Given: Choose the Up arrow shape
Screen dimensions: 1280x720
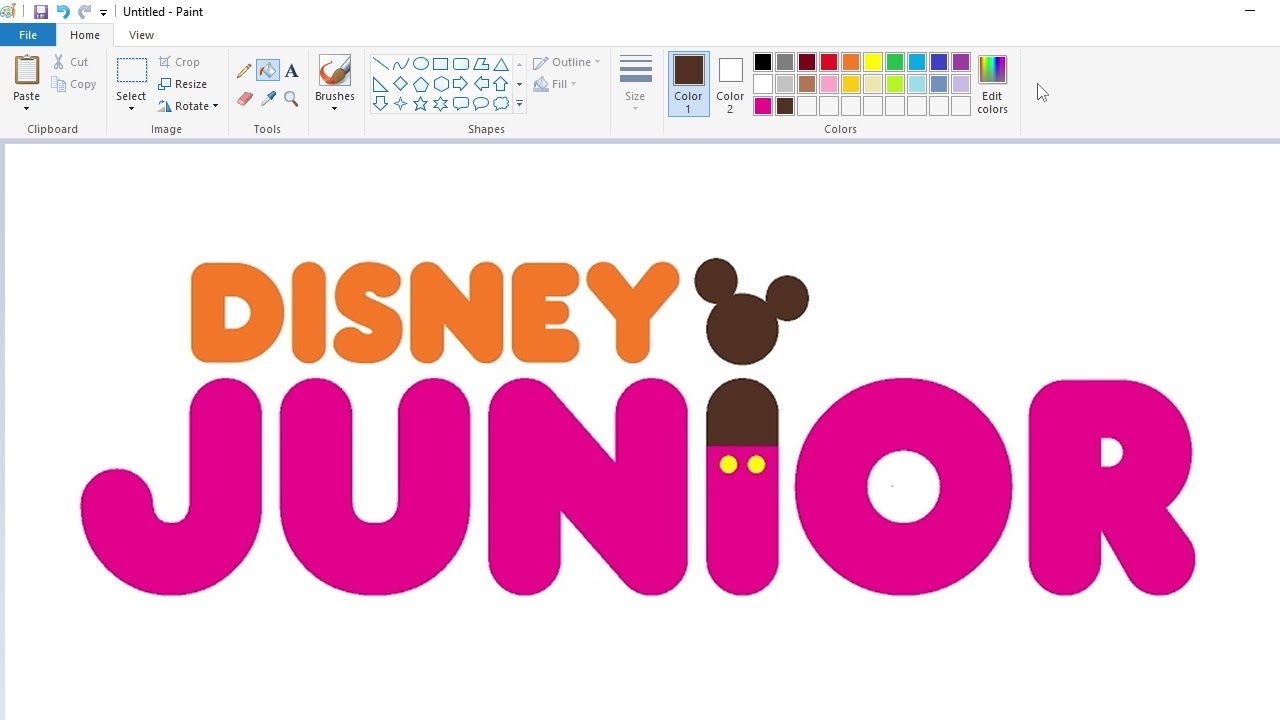Looking at the screenshot, I should click(501, 84).
